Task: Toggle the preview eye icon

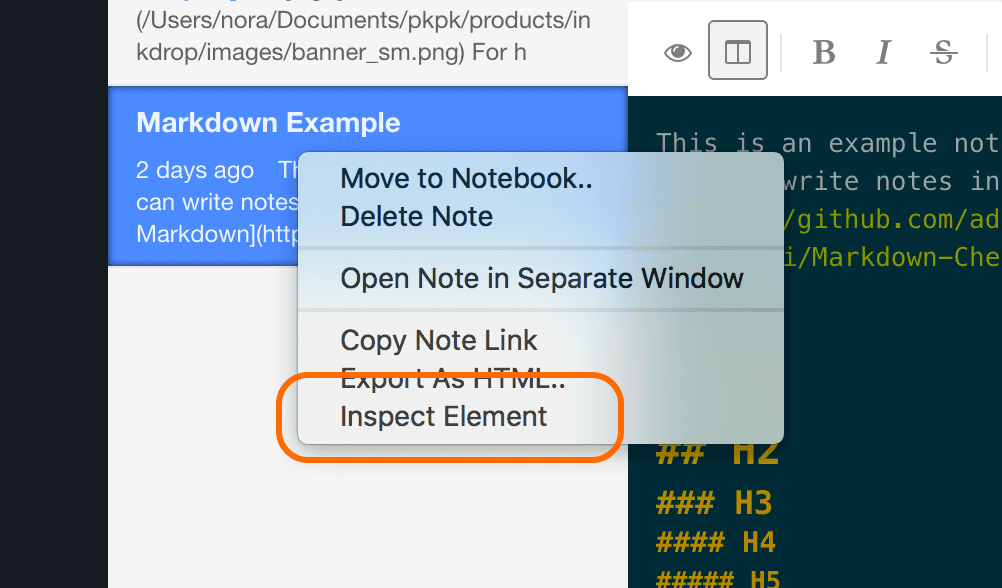Action: coord(678,52)
